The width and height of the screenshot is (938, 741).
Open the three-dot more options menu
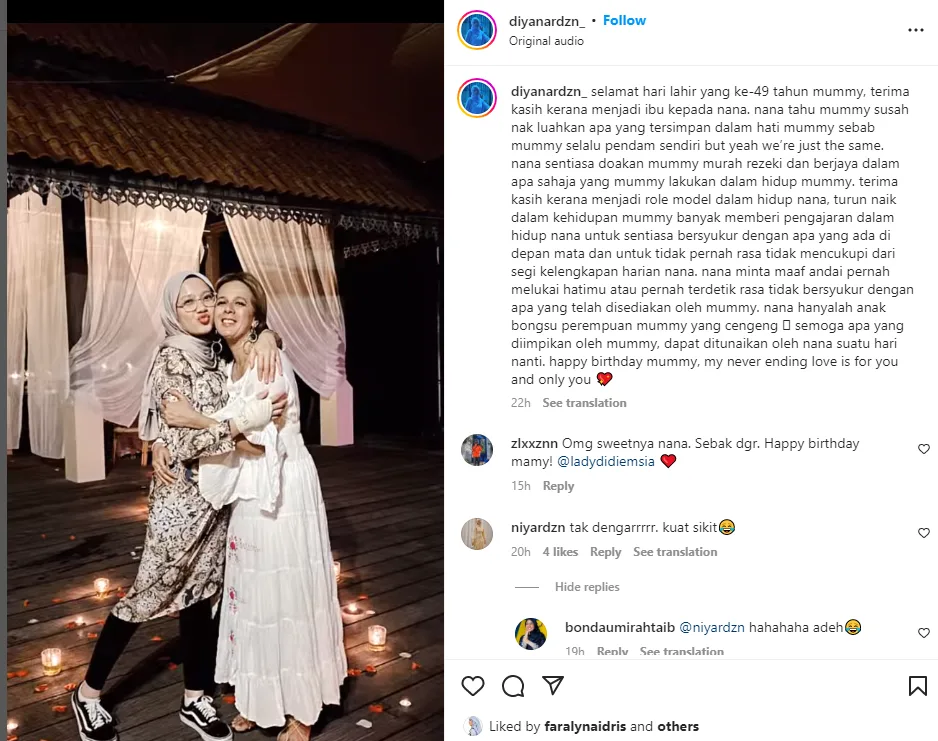coord(916,30)
